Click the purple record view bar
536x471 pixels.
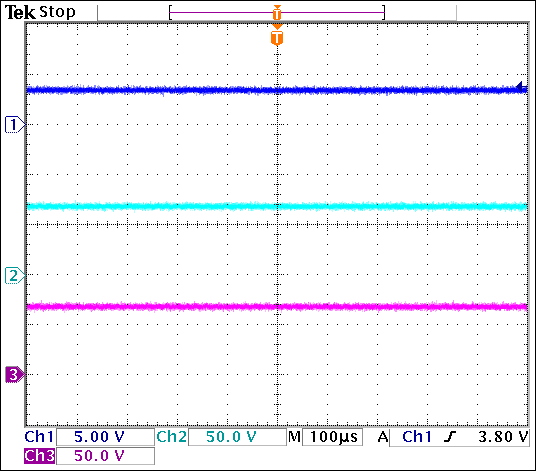(x=277, y=12)
